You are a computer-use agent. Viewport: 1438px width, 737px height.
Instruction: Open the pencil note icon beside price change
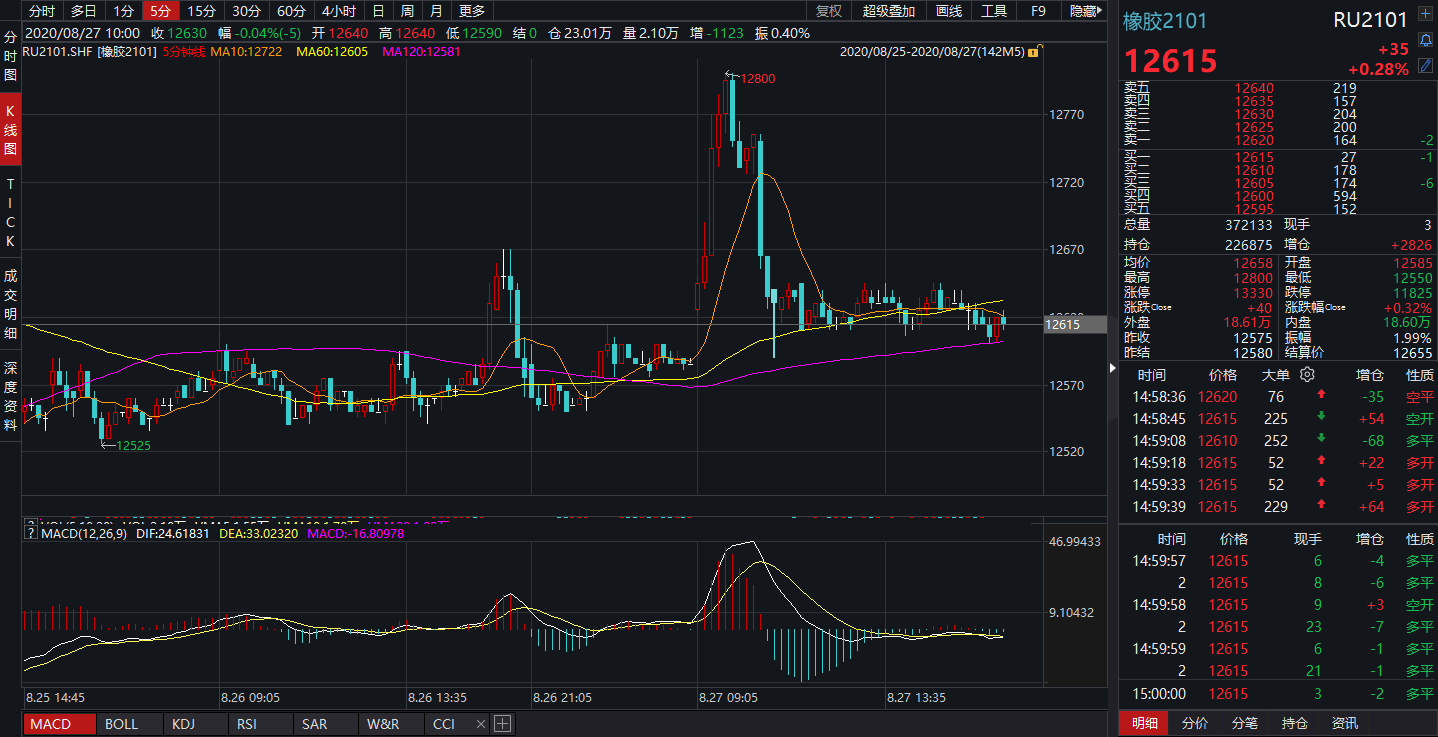[x=1425, y=67]
